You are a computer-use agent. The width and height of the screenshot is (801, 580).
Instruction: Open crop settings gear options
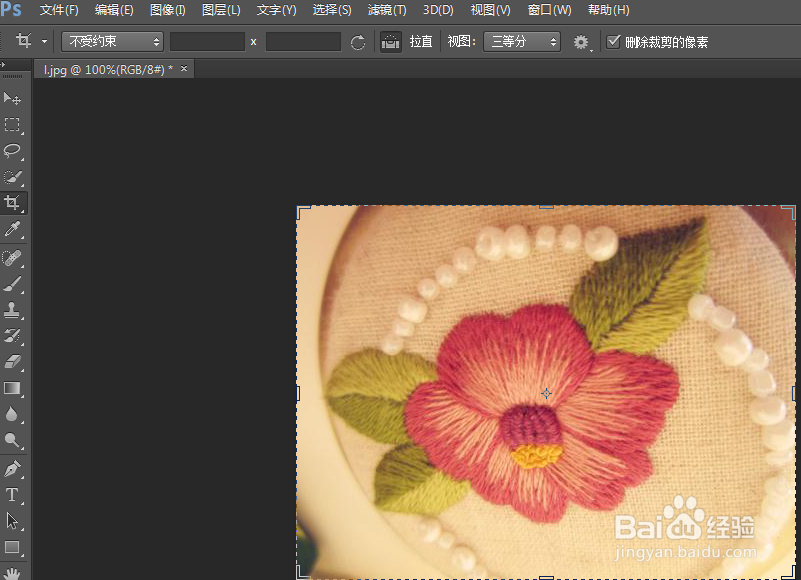tap(581, 42)
